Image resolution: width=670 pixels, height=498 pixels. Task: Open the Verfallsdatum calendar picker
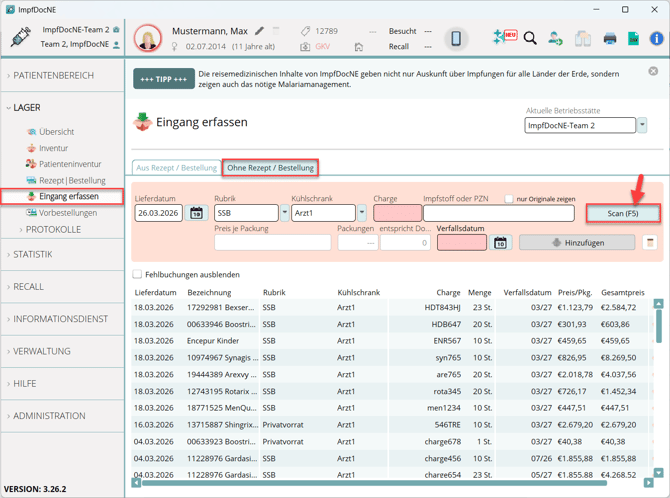[x=500, y=242]
